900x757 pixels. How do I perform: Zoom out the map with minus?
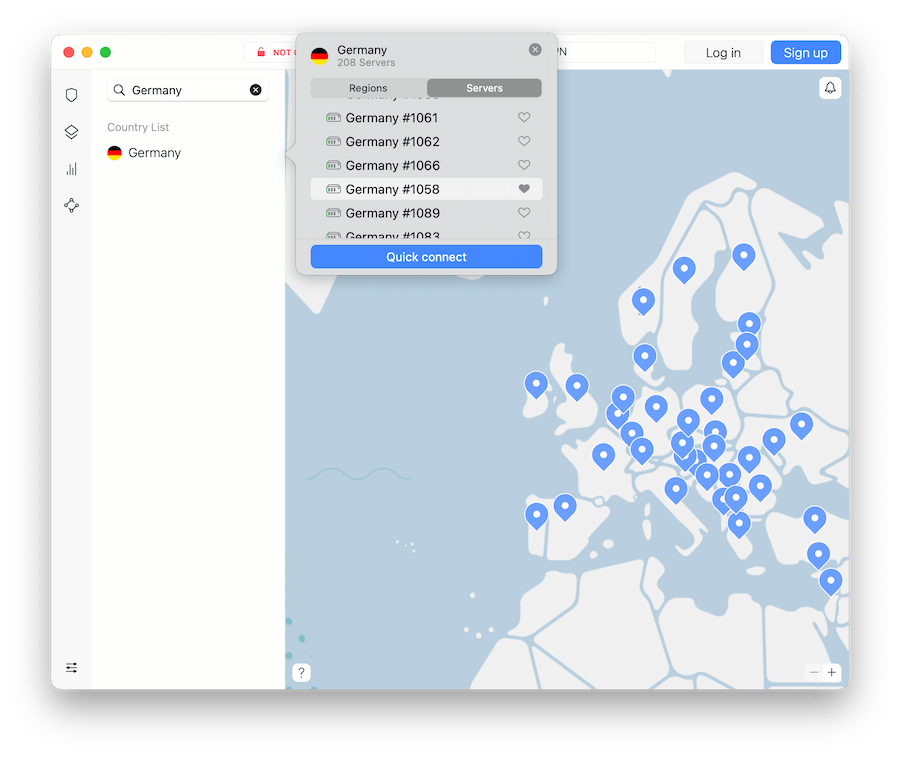pos(814,673)
